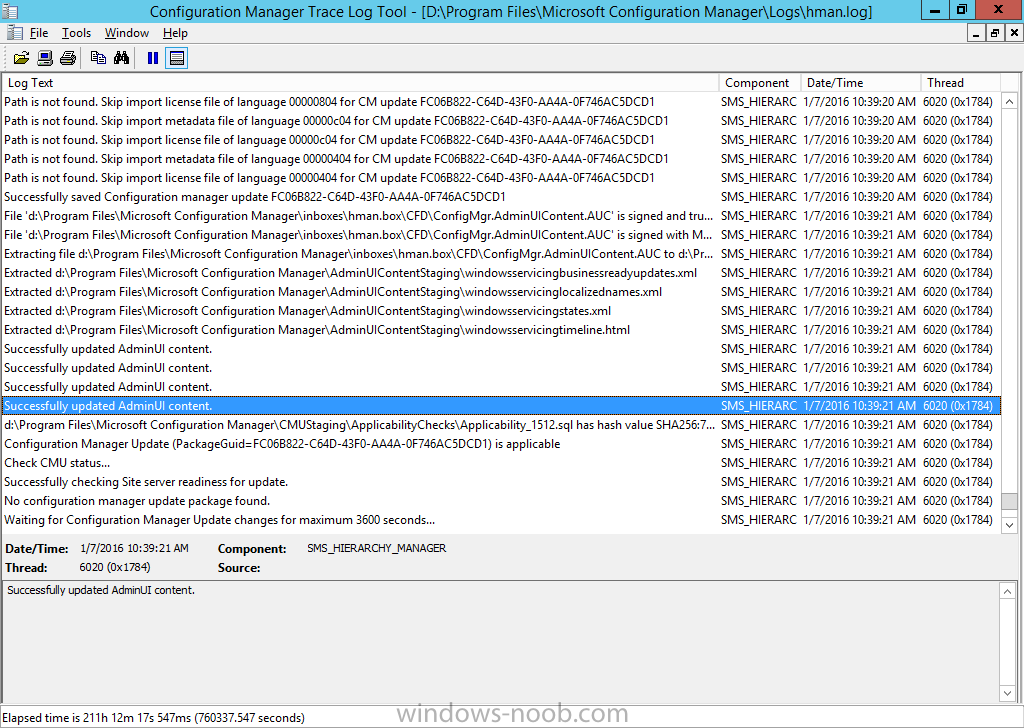
Task: Click the document icon beside File menu
Action: point(15,33)
